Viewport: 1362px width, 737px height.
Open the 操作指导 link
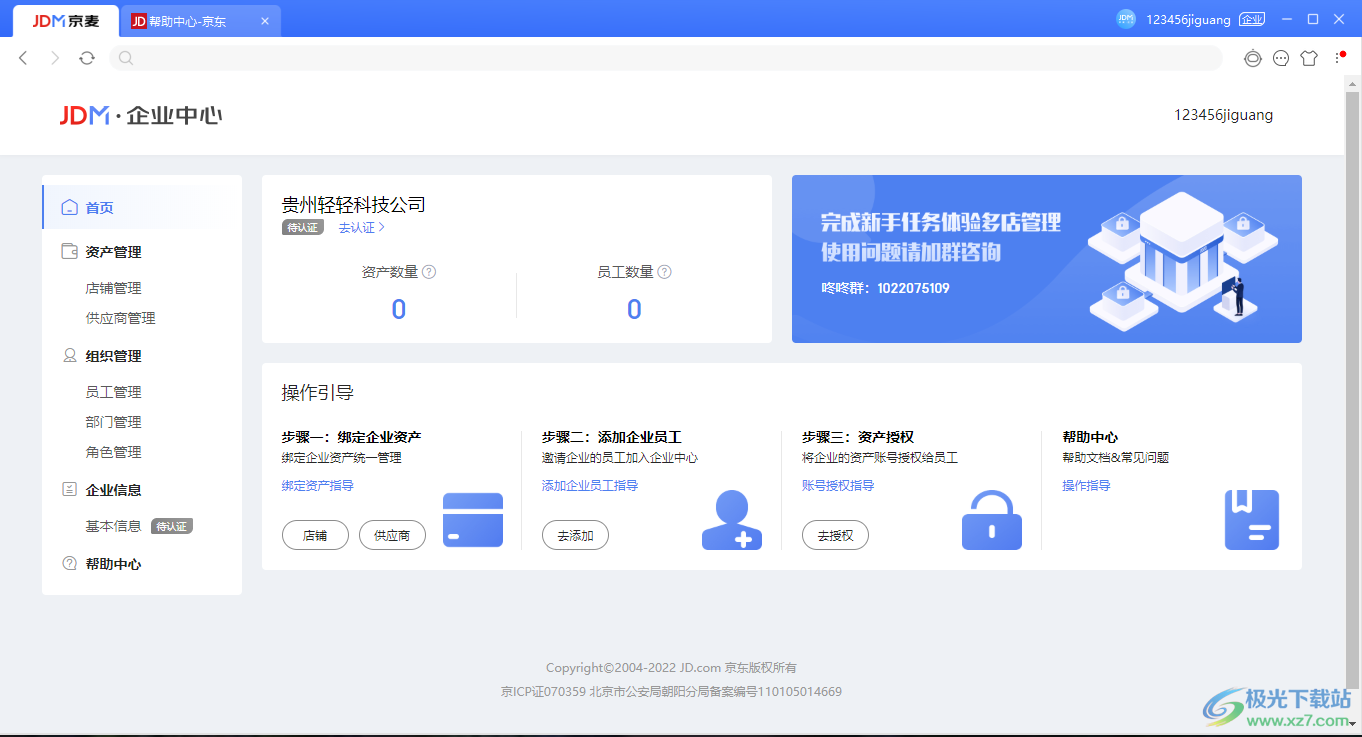point(1086,486)
